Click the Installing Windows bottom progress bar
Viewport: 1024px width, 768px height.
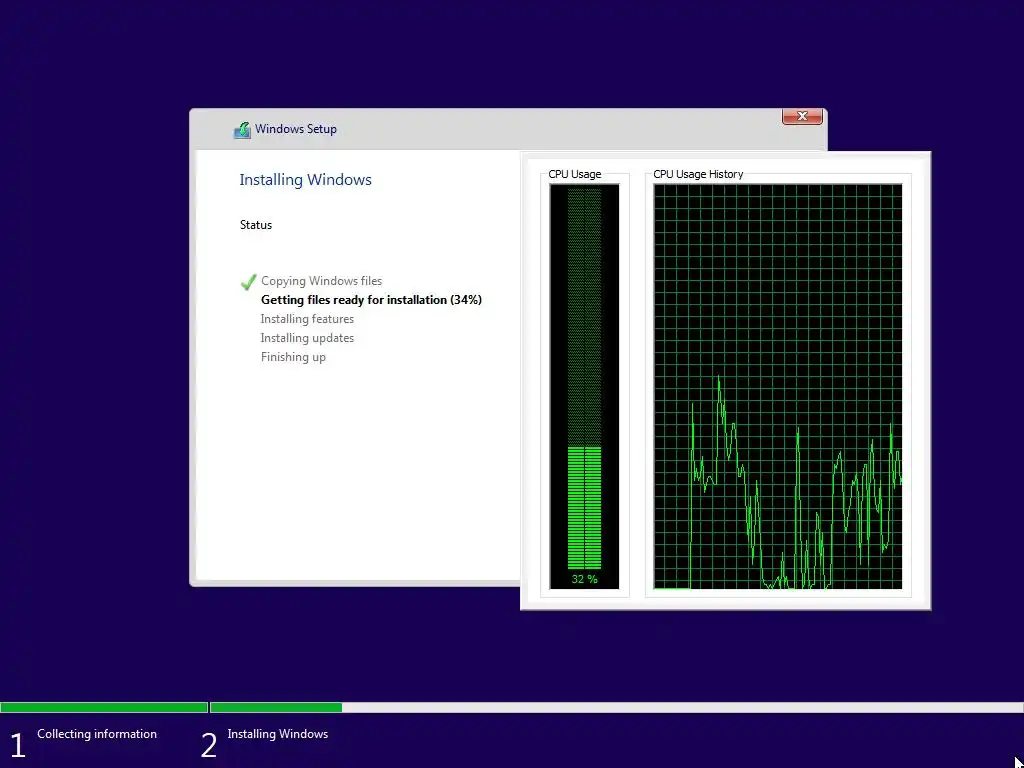616,707
